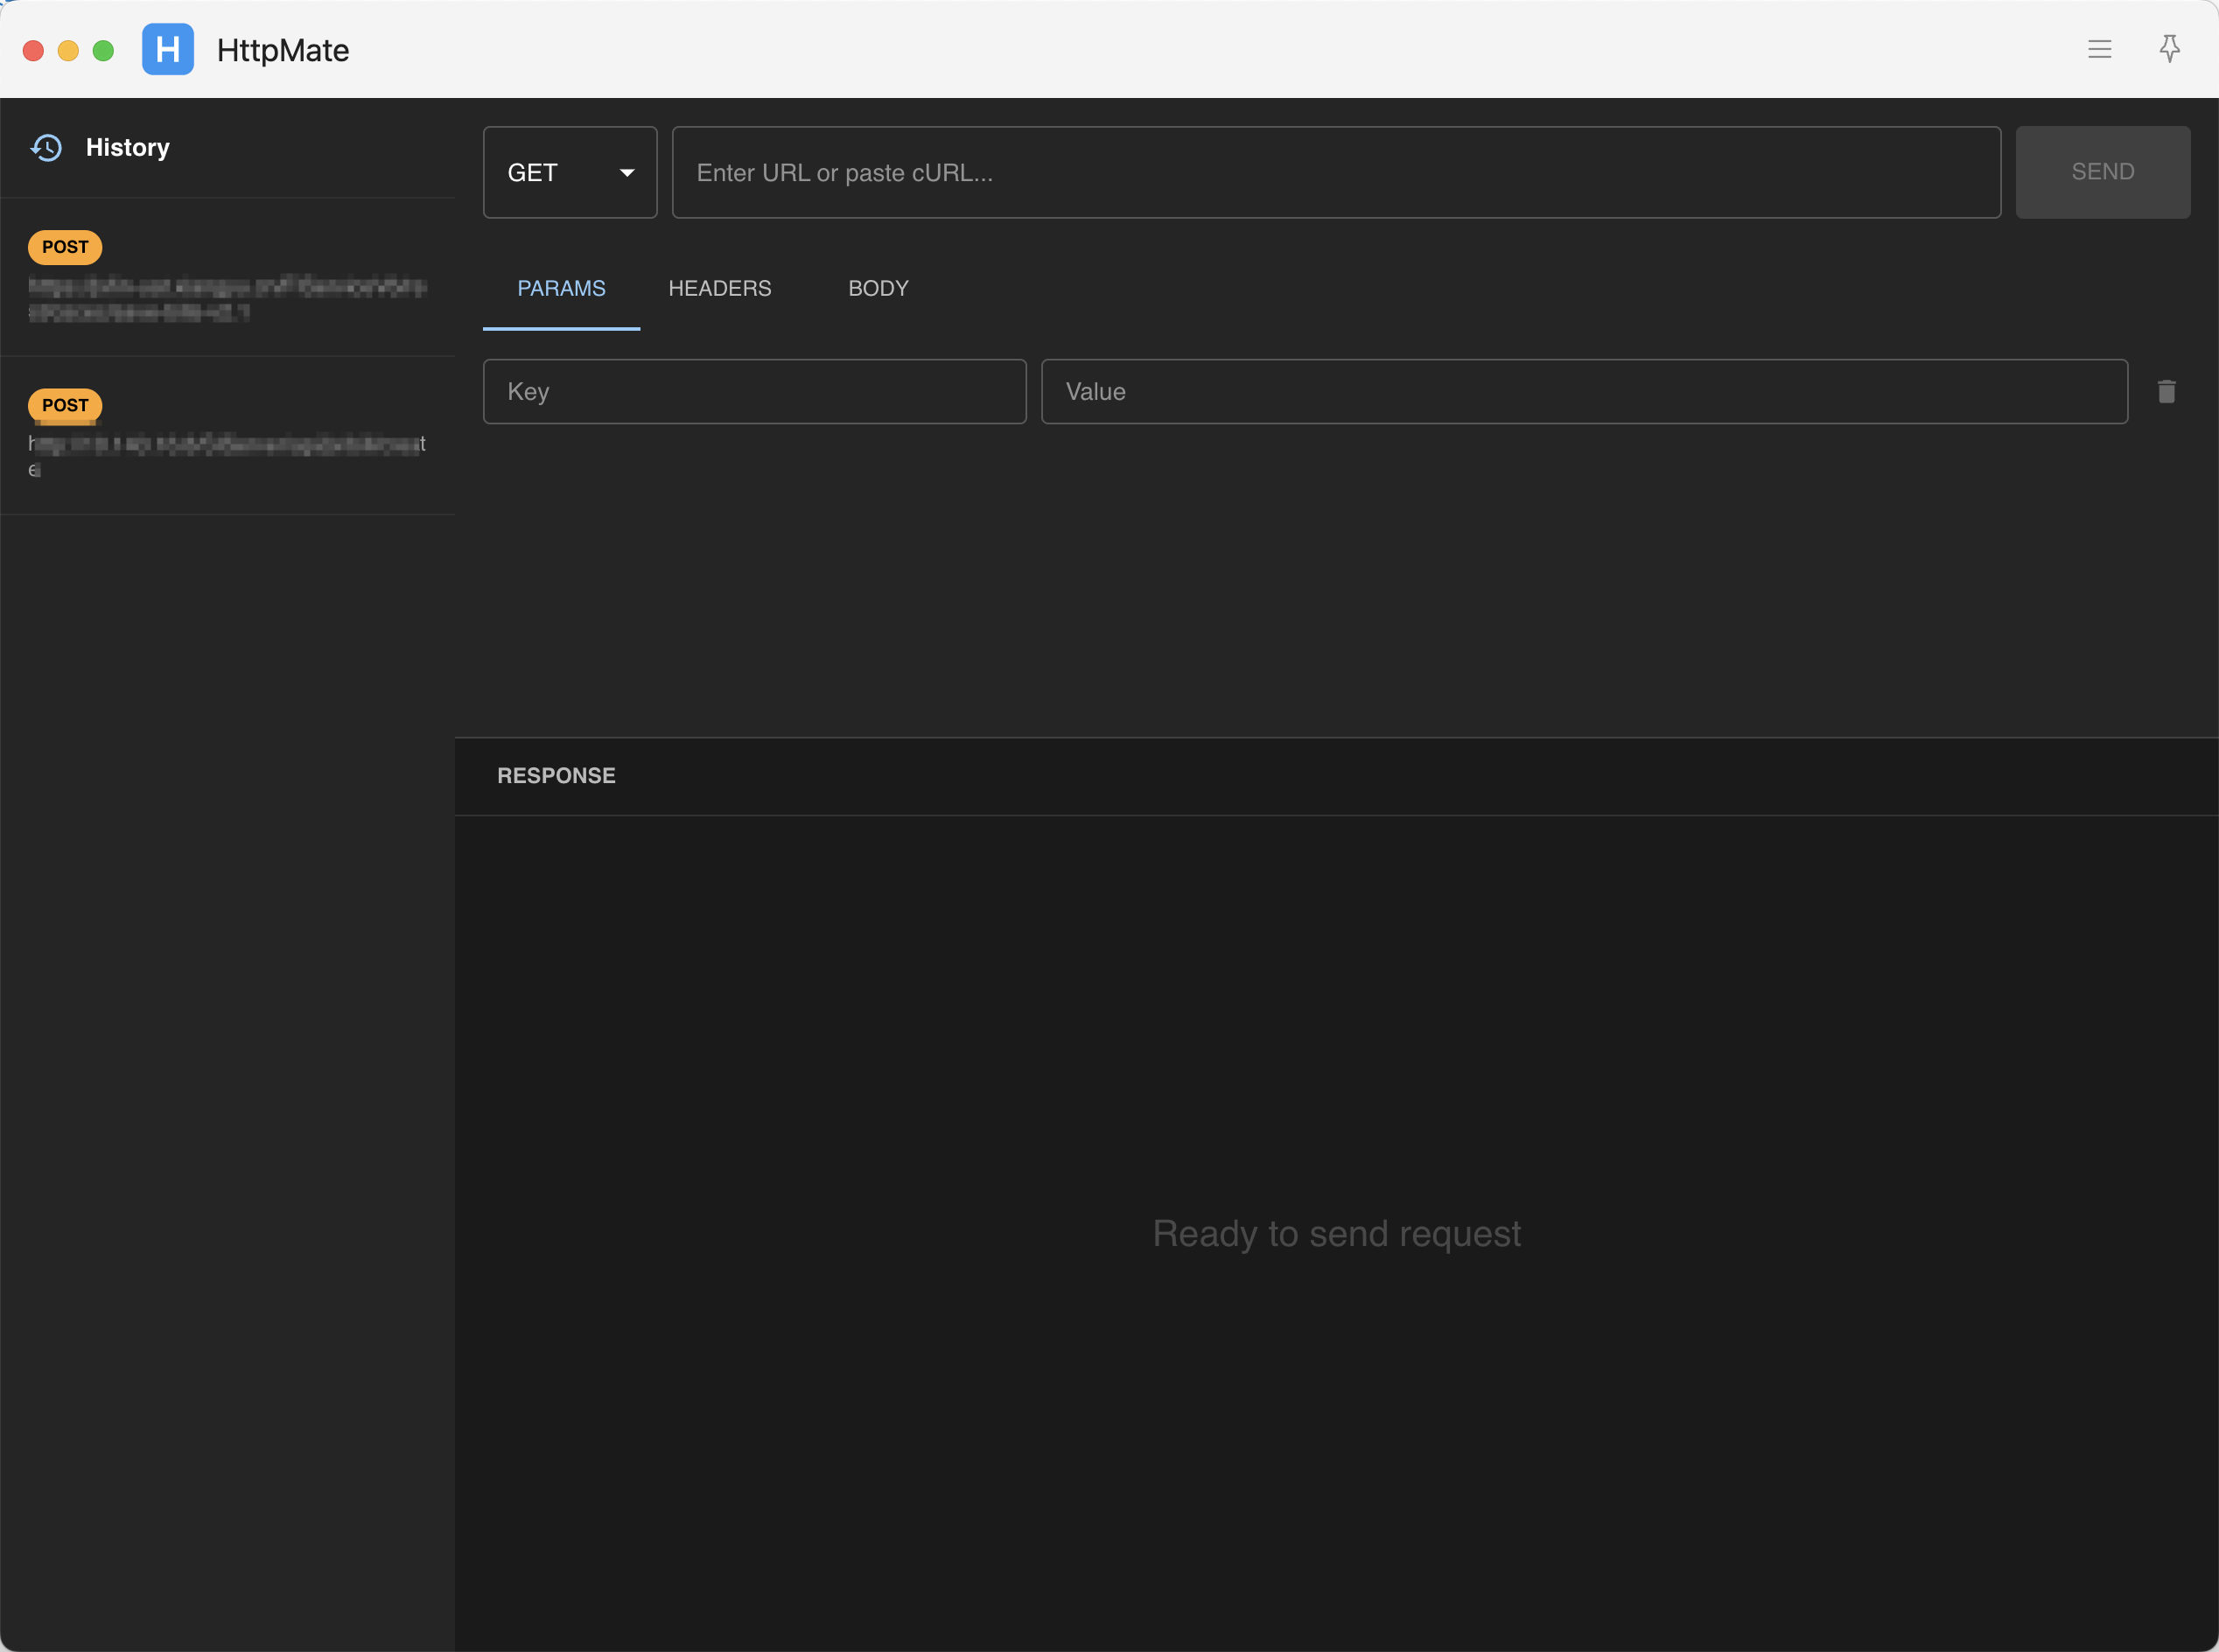Viewport: 2219px width, 1652px height.
Task: Expand the GET method dropdown arrow
Action: (627, 173)
